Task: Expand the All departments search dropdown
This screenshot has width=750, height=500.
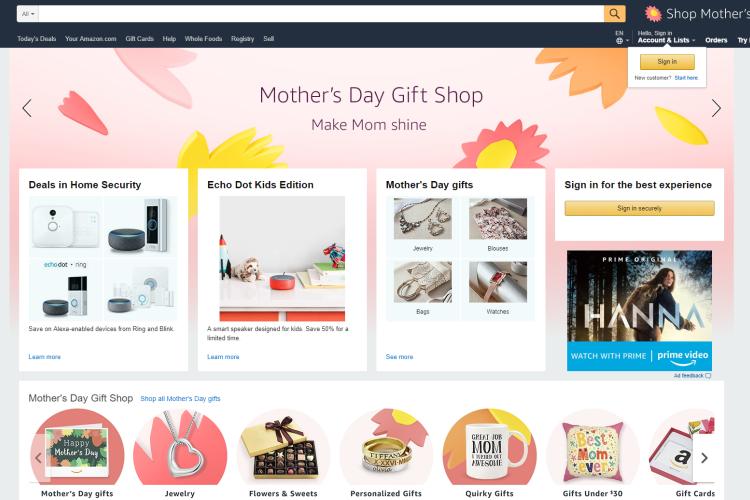Action: click(x=28, y=14)
